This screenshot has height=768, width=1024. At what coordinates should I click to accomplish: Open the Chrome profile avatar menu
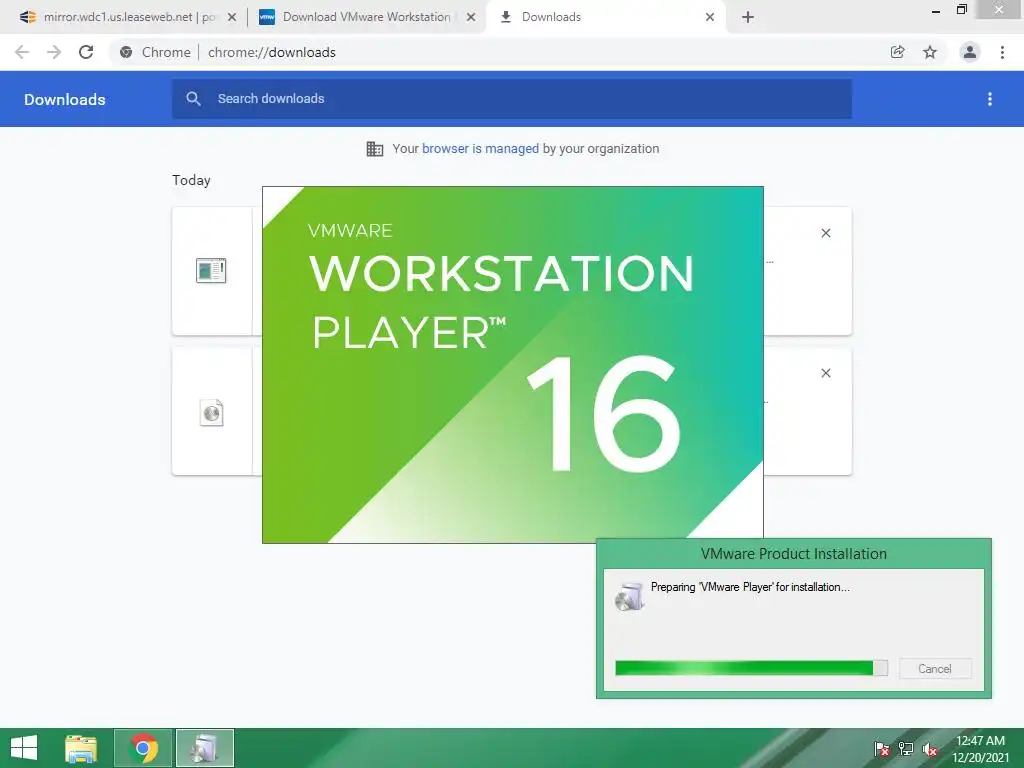pyautogui.click(x=970, y=52)
